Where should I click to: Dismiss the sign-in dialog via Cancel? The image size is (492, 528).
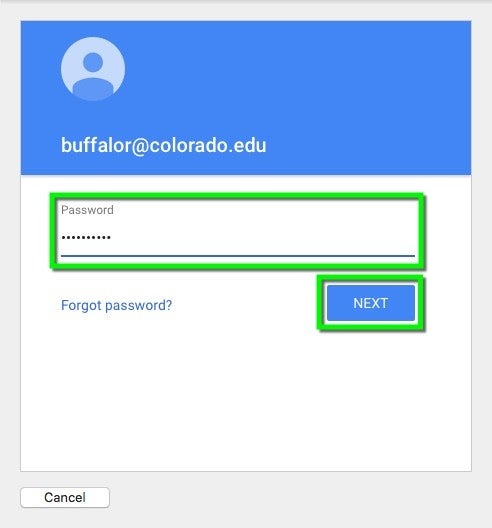[65, 497]
